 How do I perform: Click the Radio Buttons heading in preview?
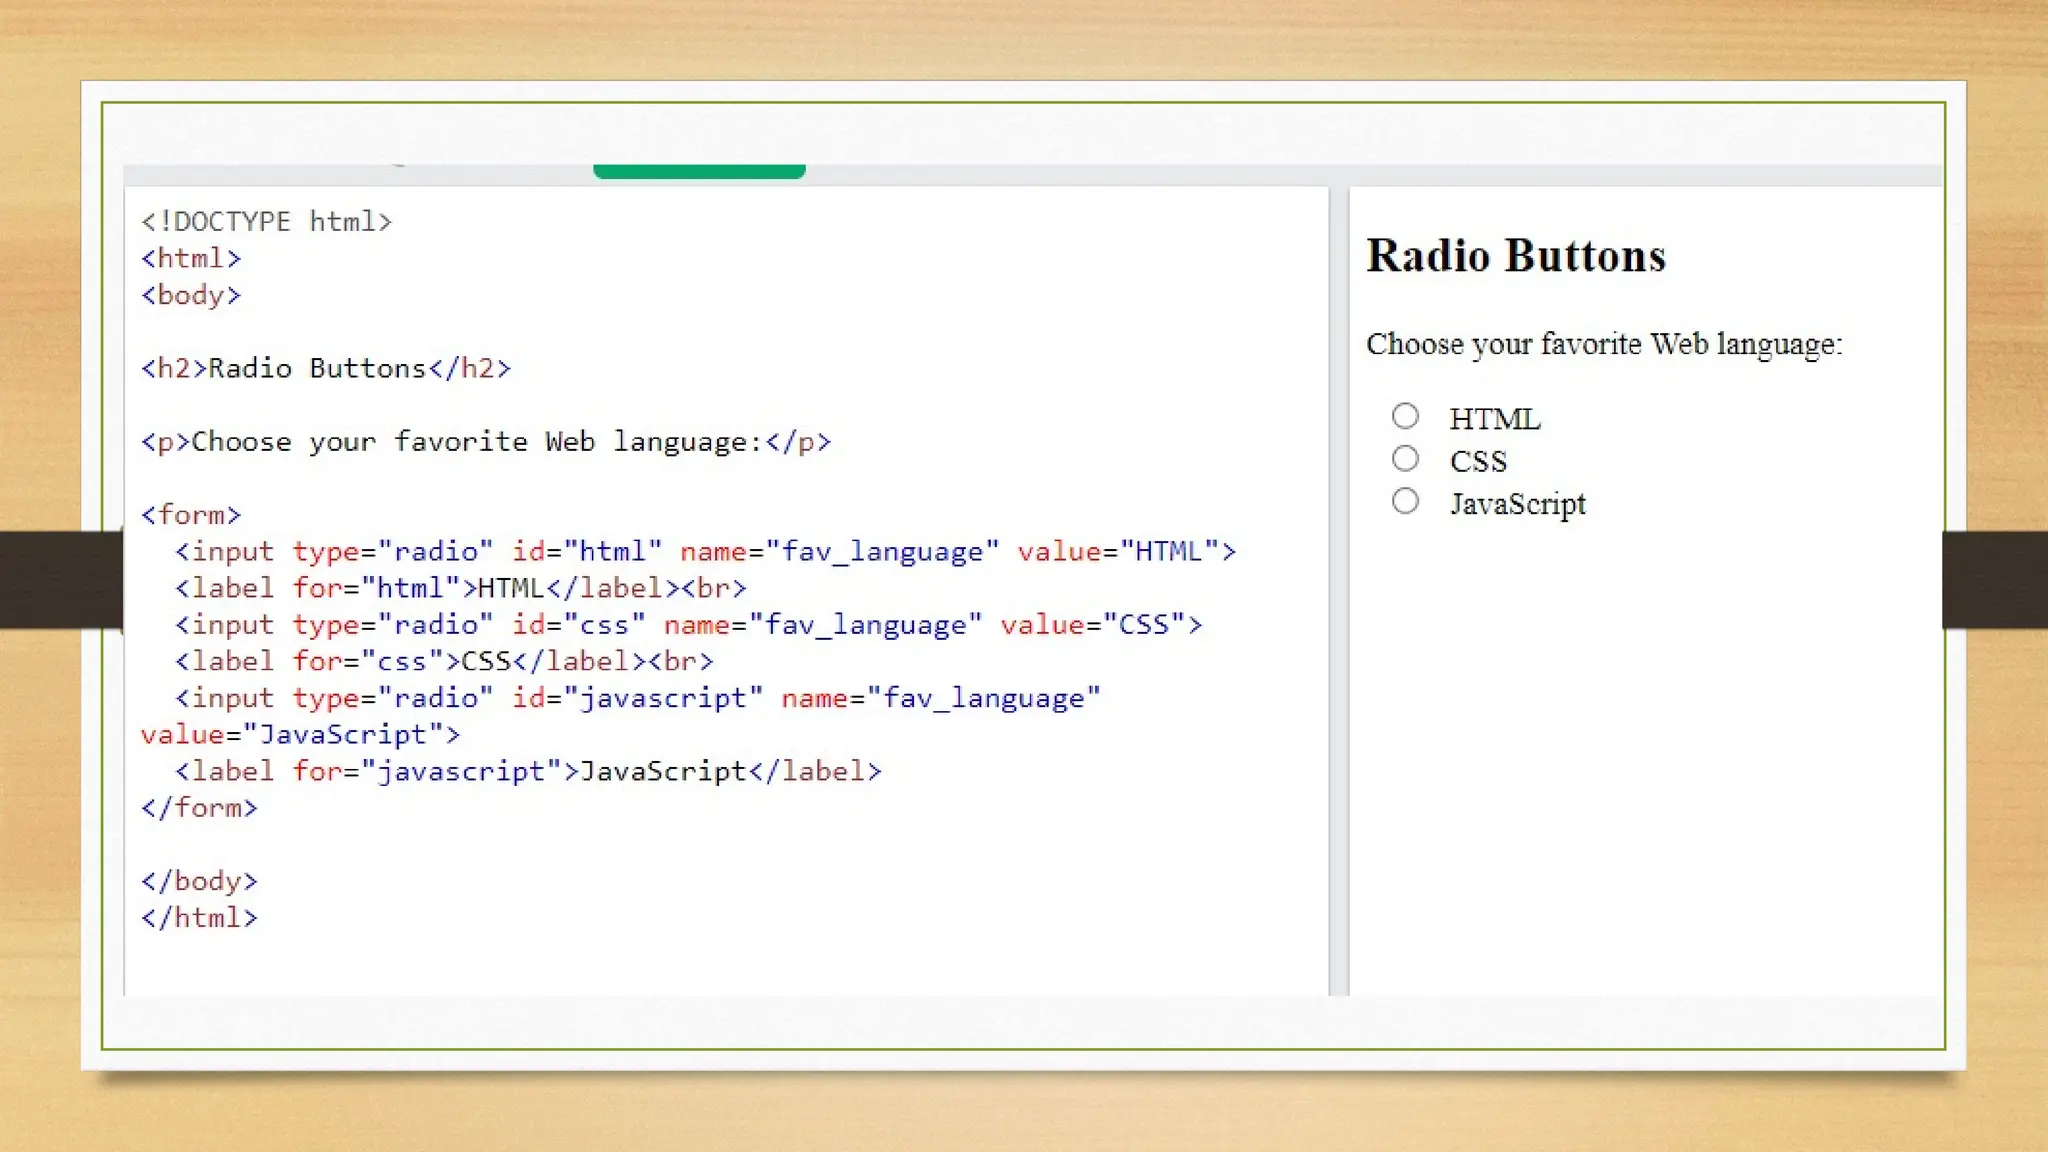coord(1516,256)
